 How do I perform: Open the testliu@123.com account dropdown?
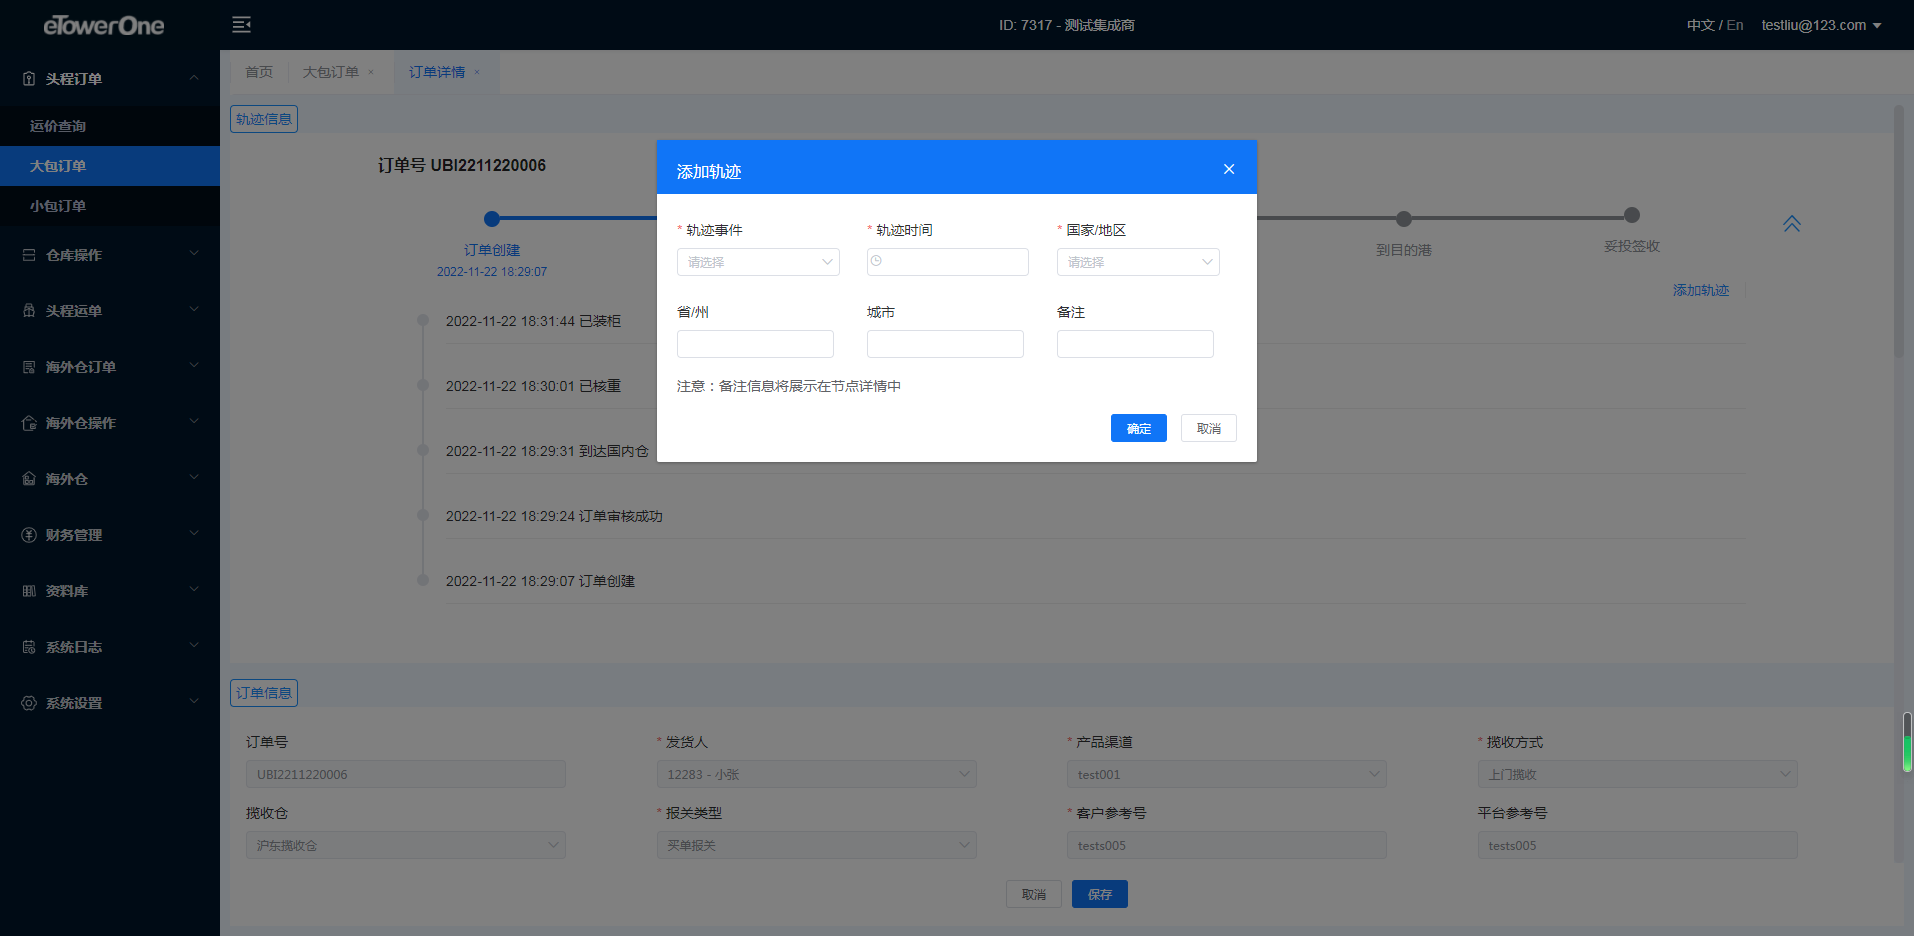[x=1821, y=25]
